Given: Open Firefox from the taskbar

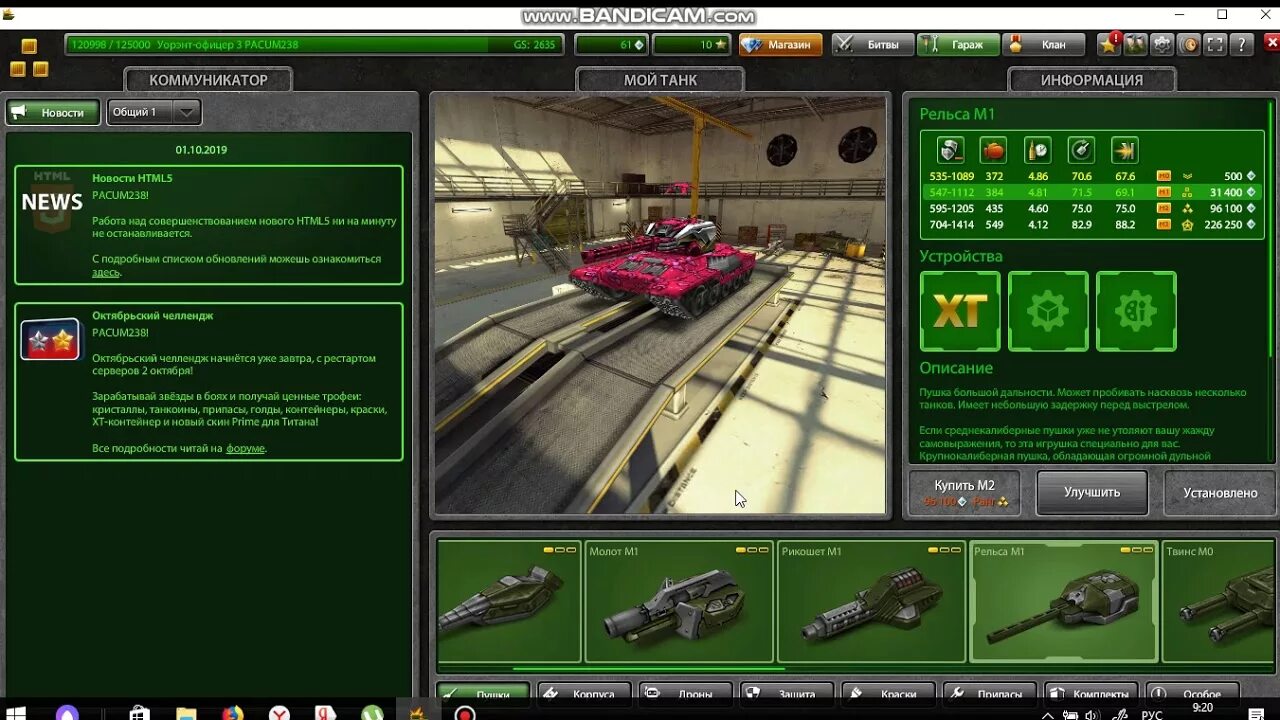Looking at the screenshot, I should coord(233,714).
